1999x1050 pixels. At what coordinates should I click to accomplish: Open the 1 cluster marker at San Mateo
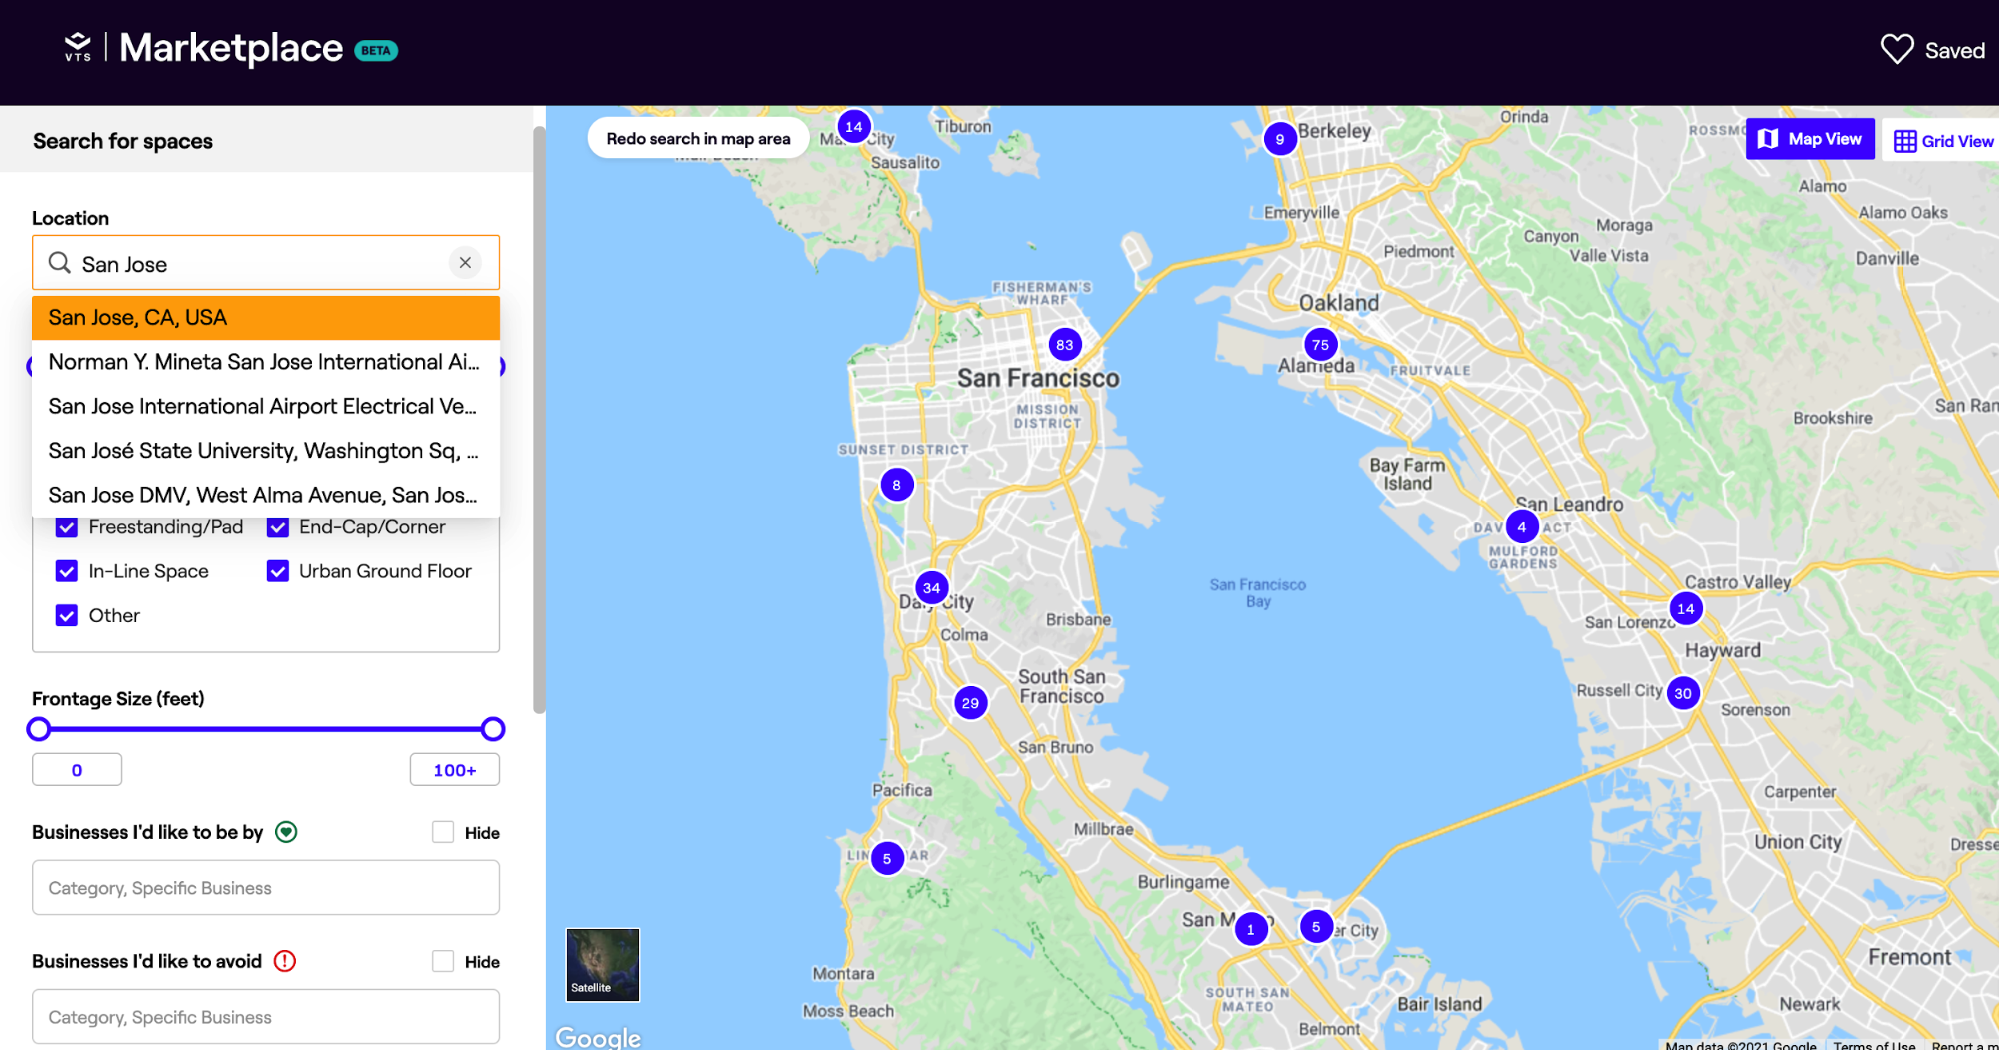pos(1250,929)
